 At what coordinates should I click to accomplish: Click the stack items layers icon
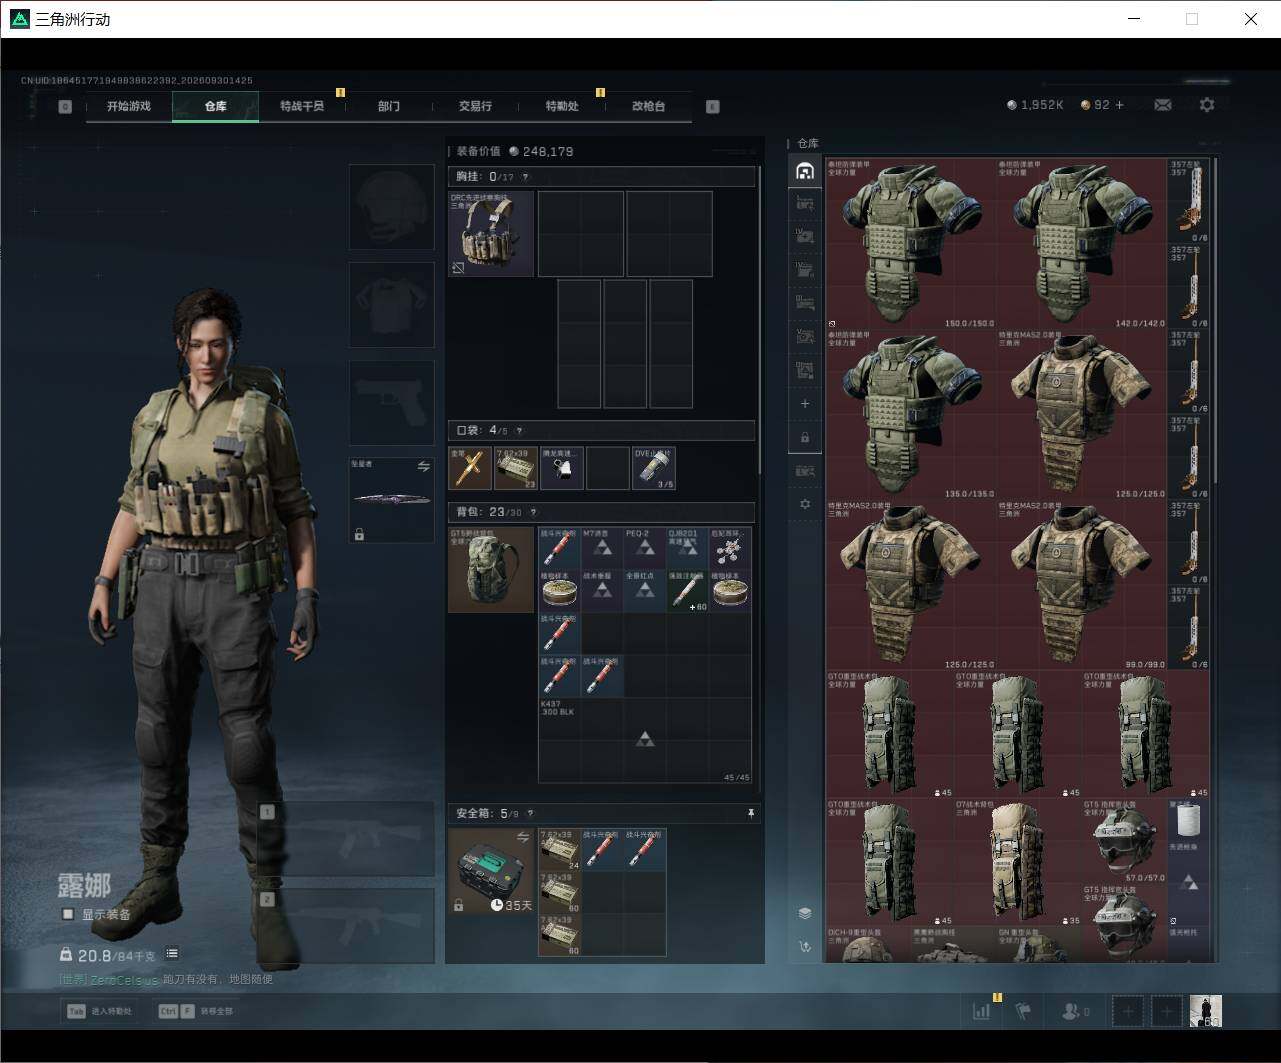tap(805, 913)
